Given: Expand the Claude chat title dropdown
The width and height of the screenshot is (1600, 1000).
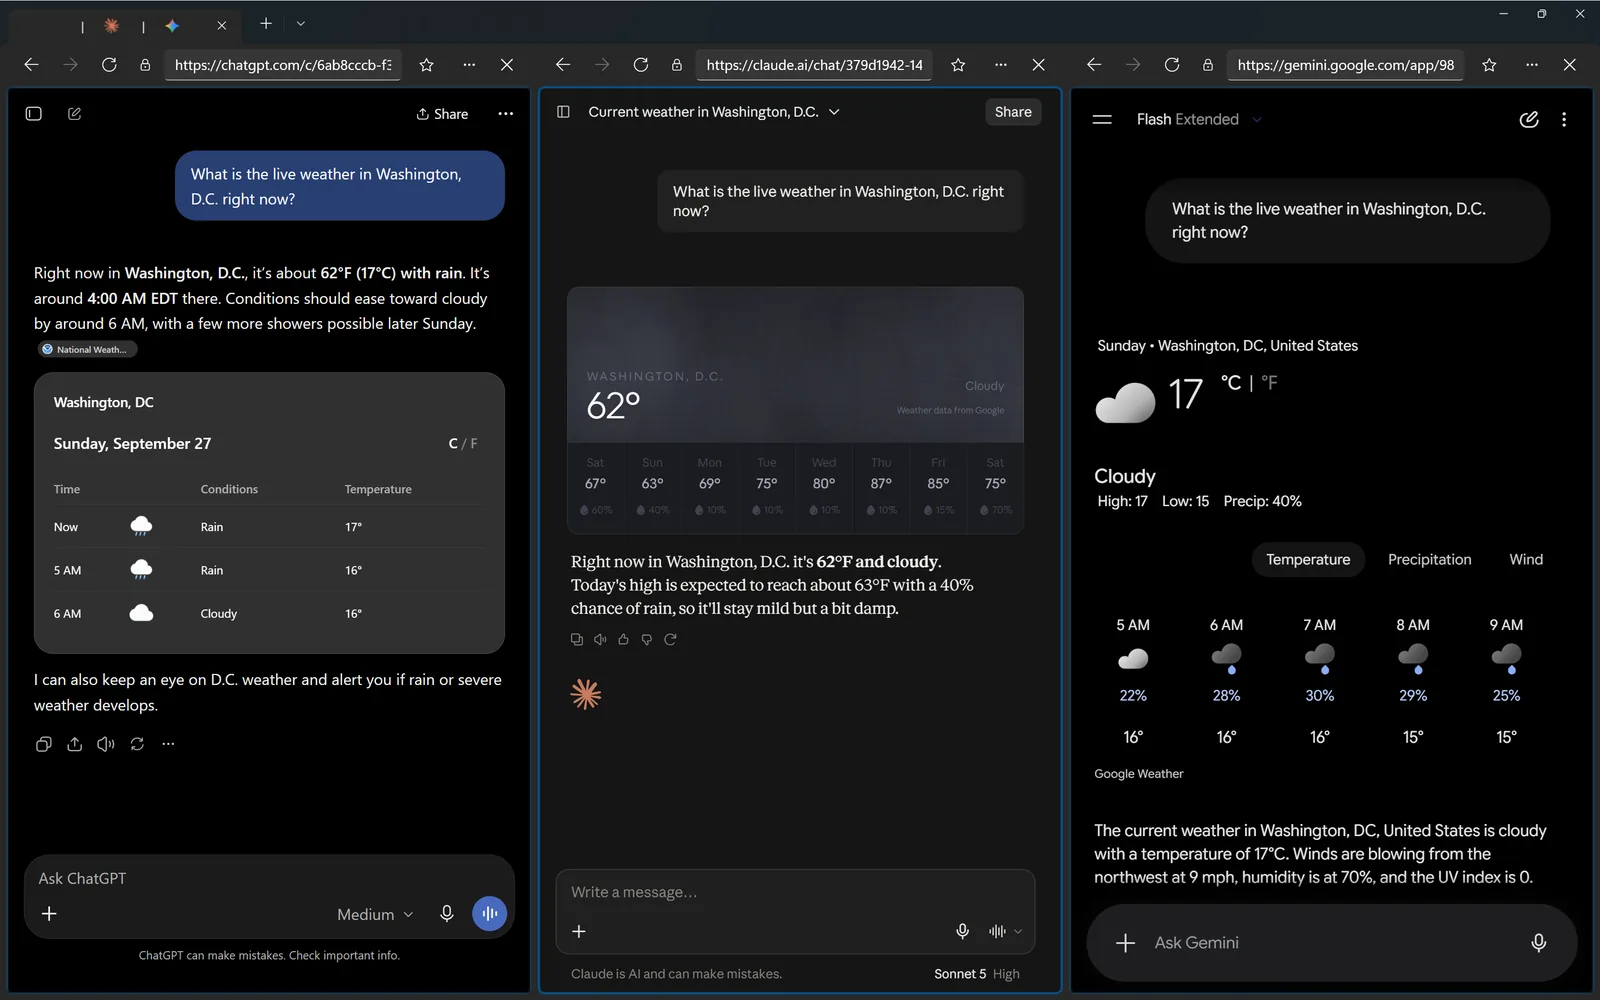Looking at the screenshot, I should (x=834, y=112).
